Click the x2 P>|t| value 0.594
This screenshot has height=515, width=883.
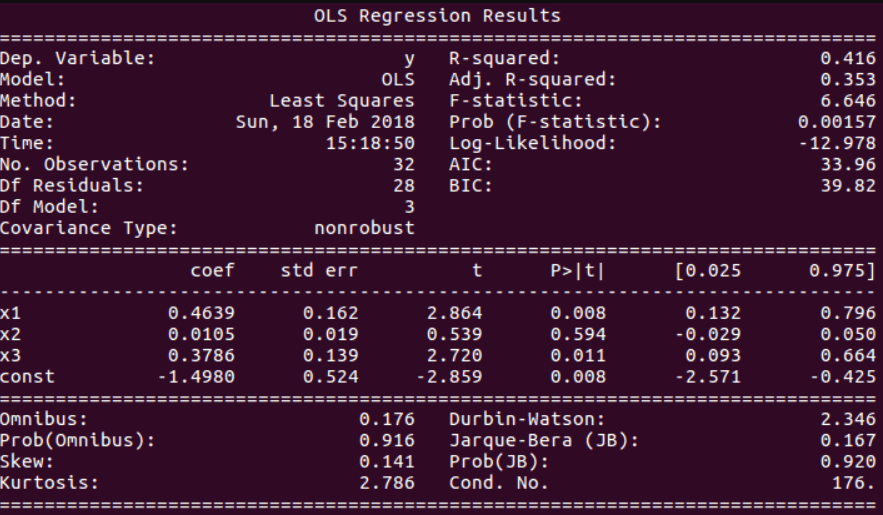click(578, 334)
